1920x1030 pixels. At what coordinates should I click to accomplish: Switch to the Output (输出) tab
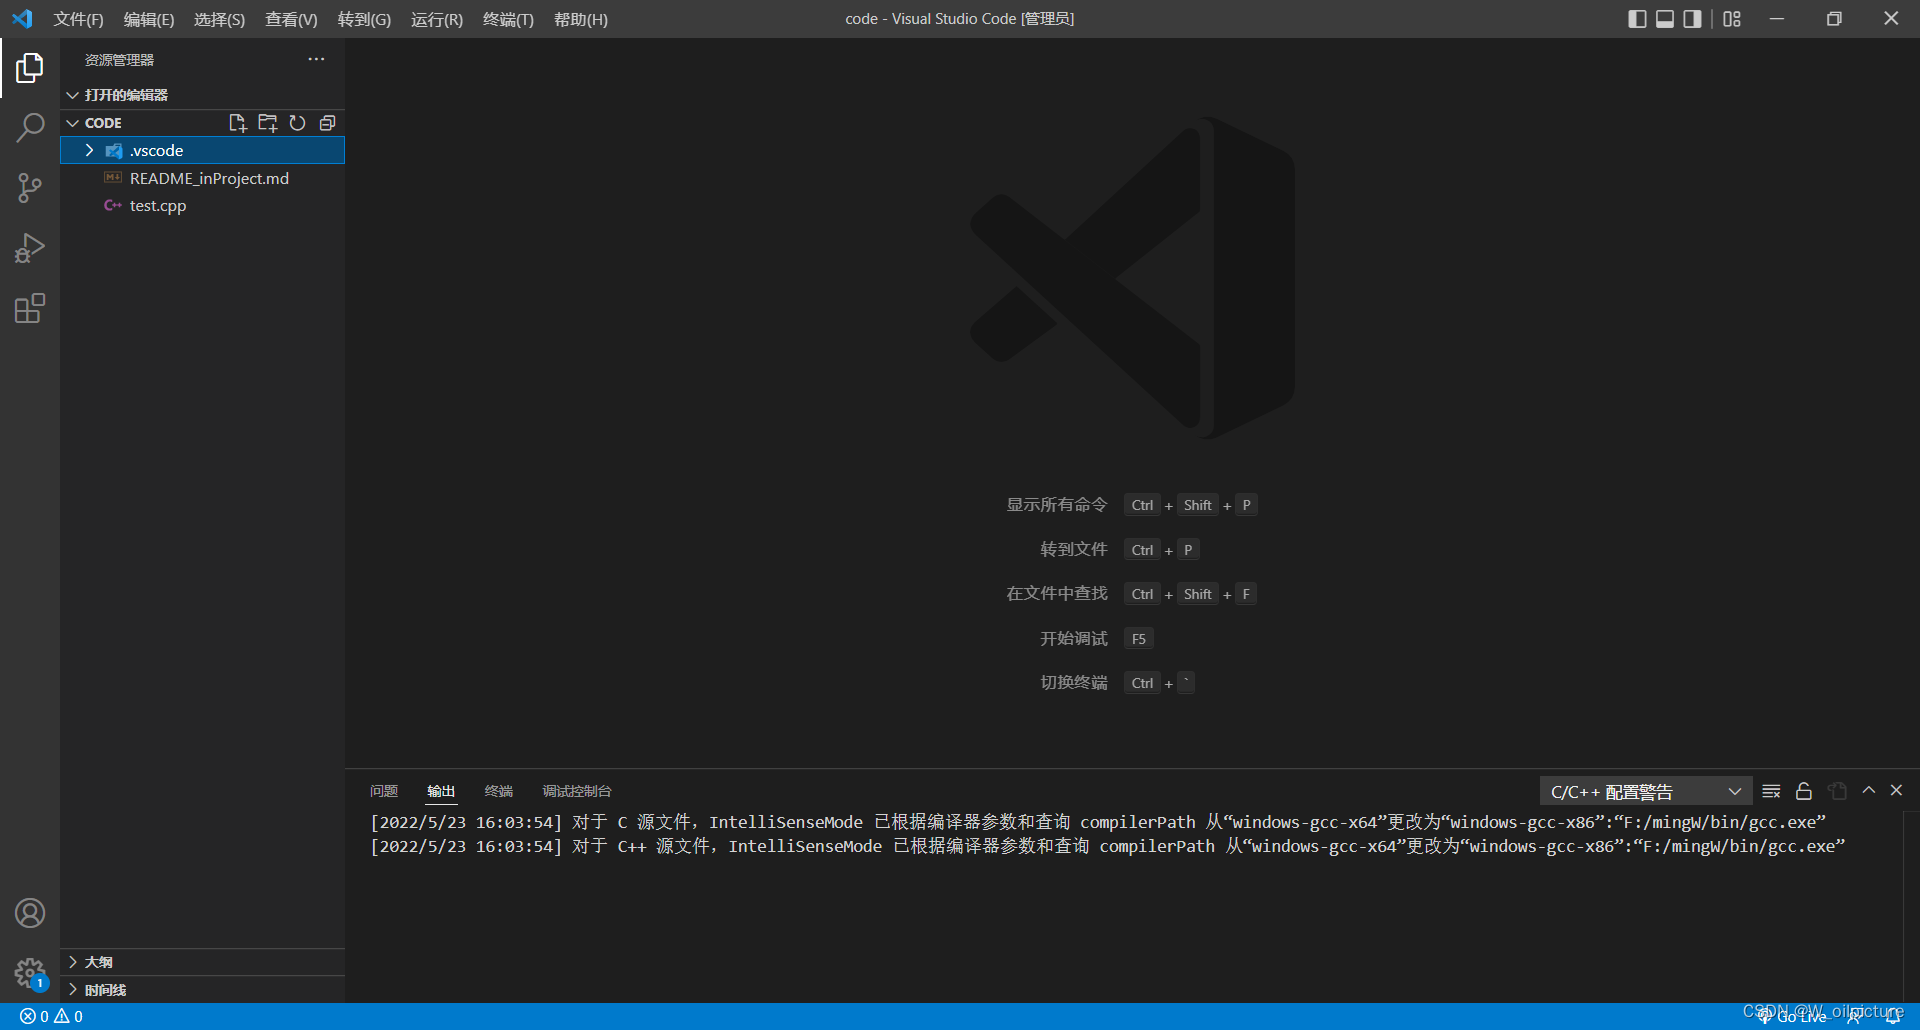pyautogui.click(x=441, y=791)
